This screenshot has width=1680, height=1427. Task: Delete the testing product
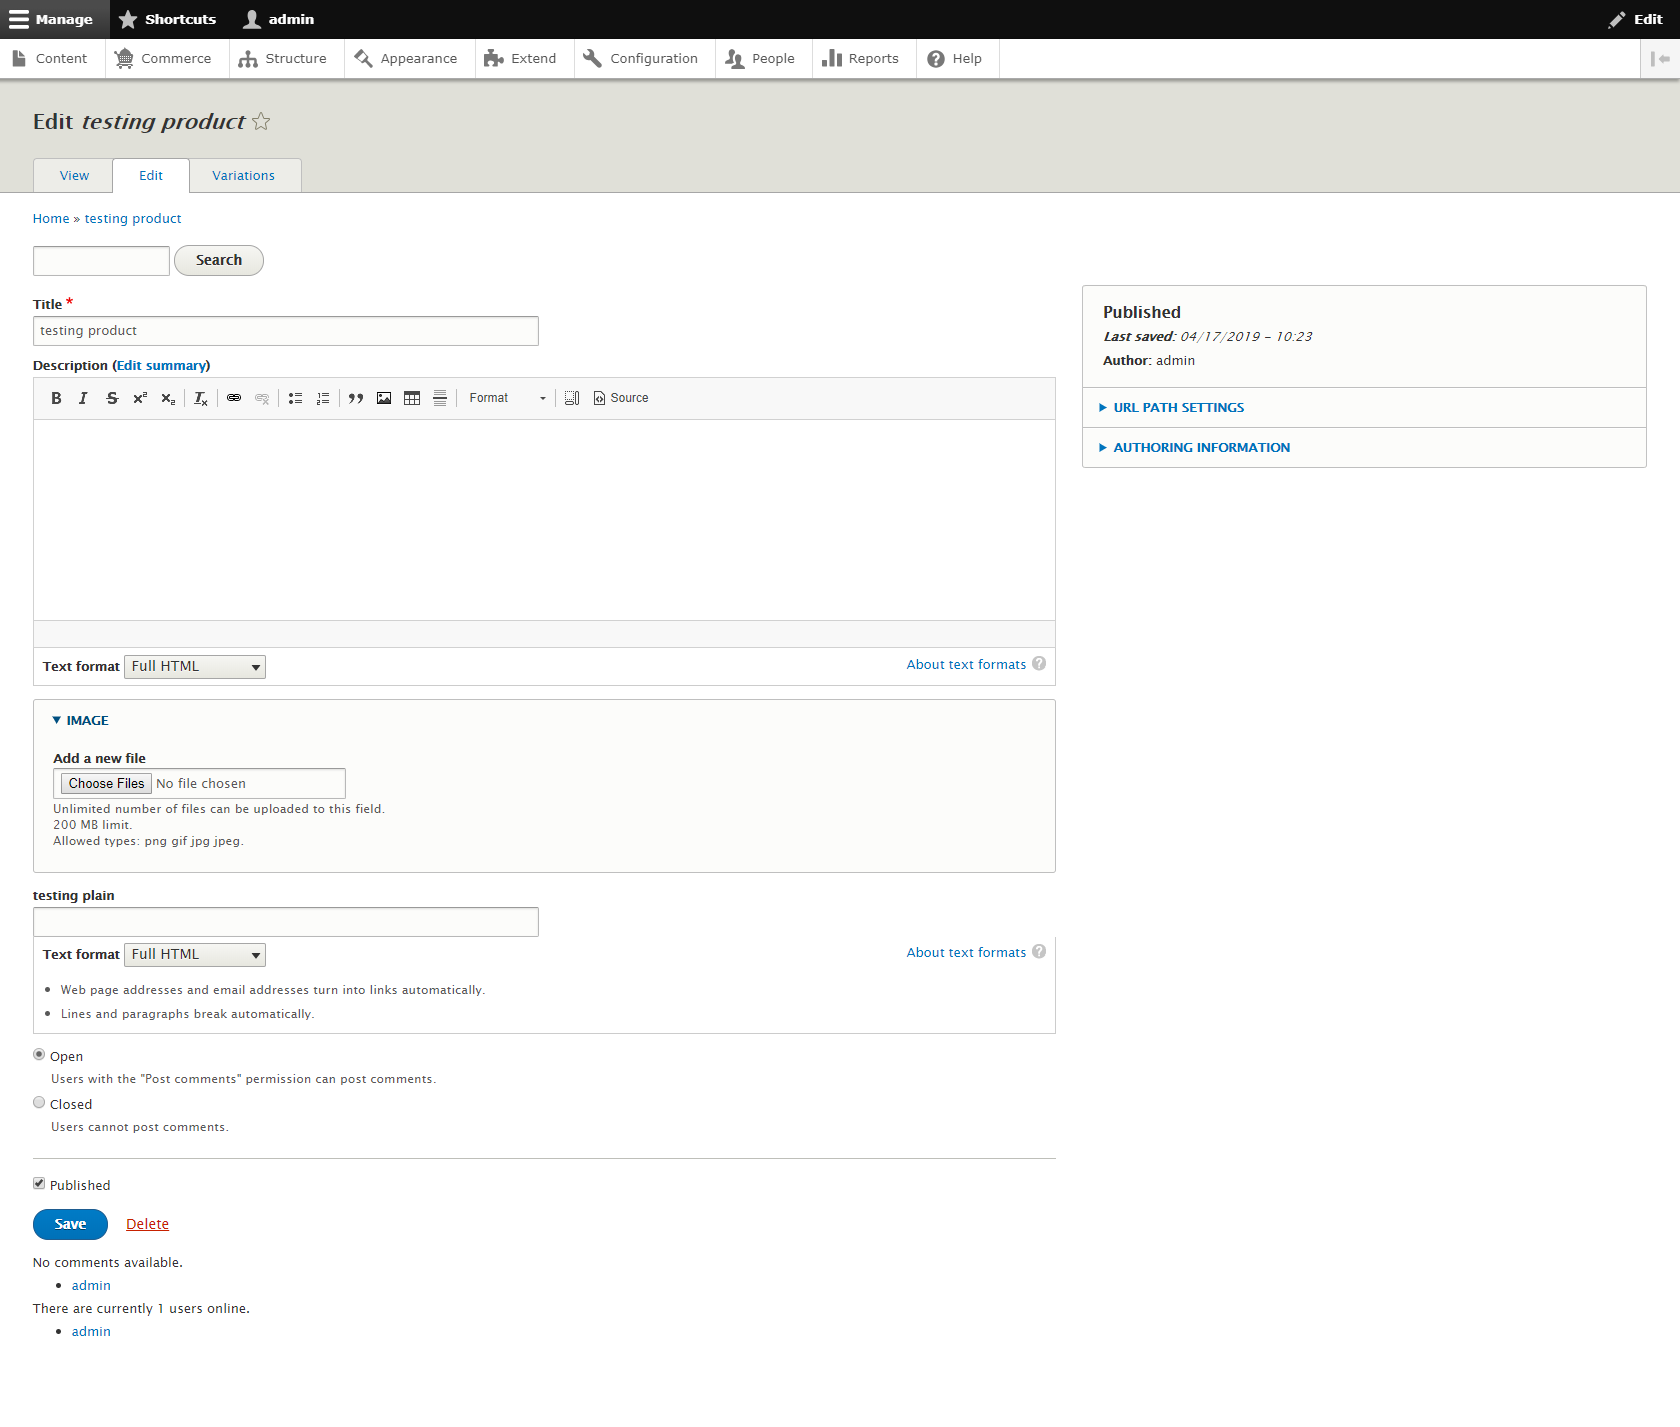tap(146, 1223)
